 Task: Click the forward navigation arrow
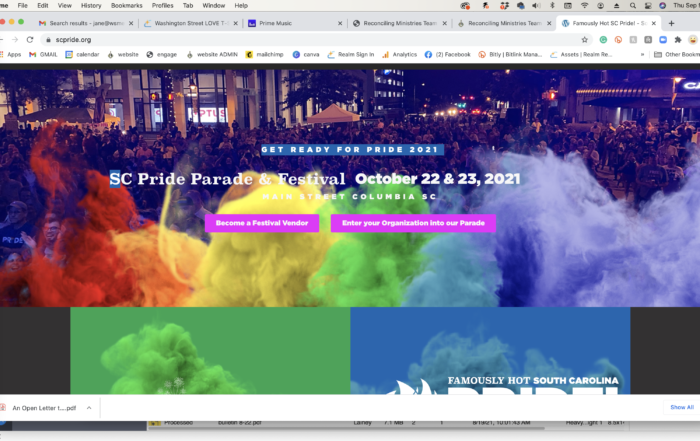(15, 40)
